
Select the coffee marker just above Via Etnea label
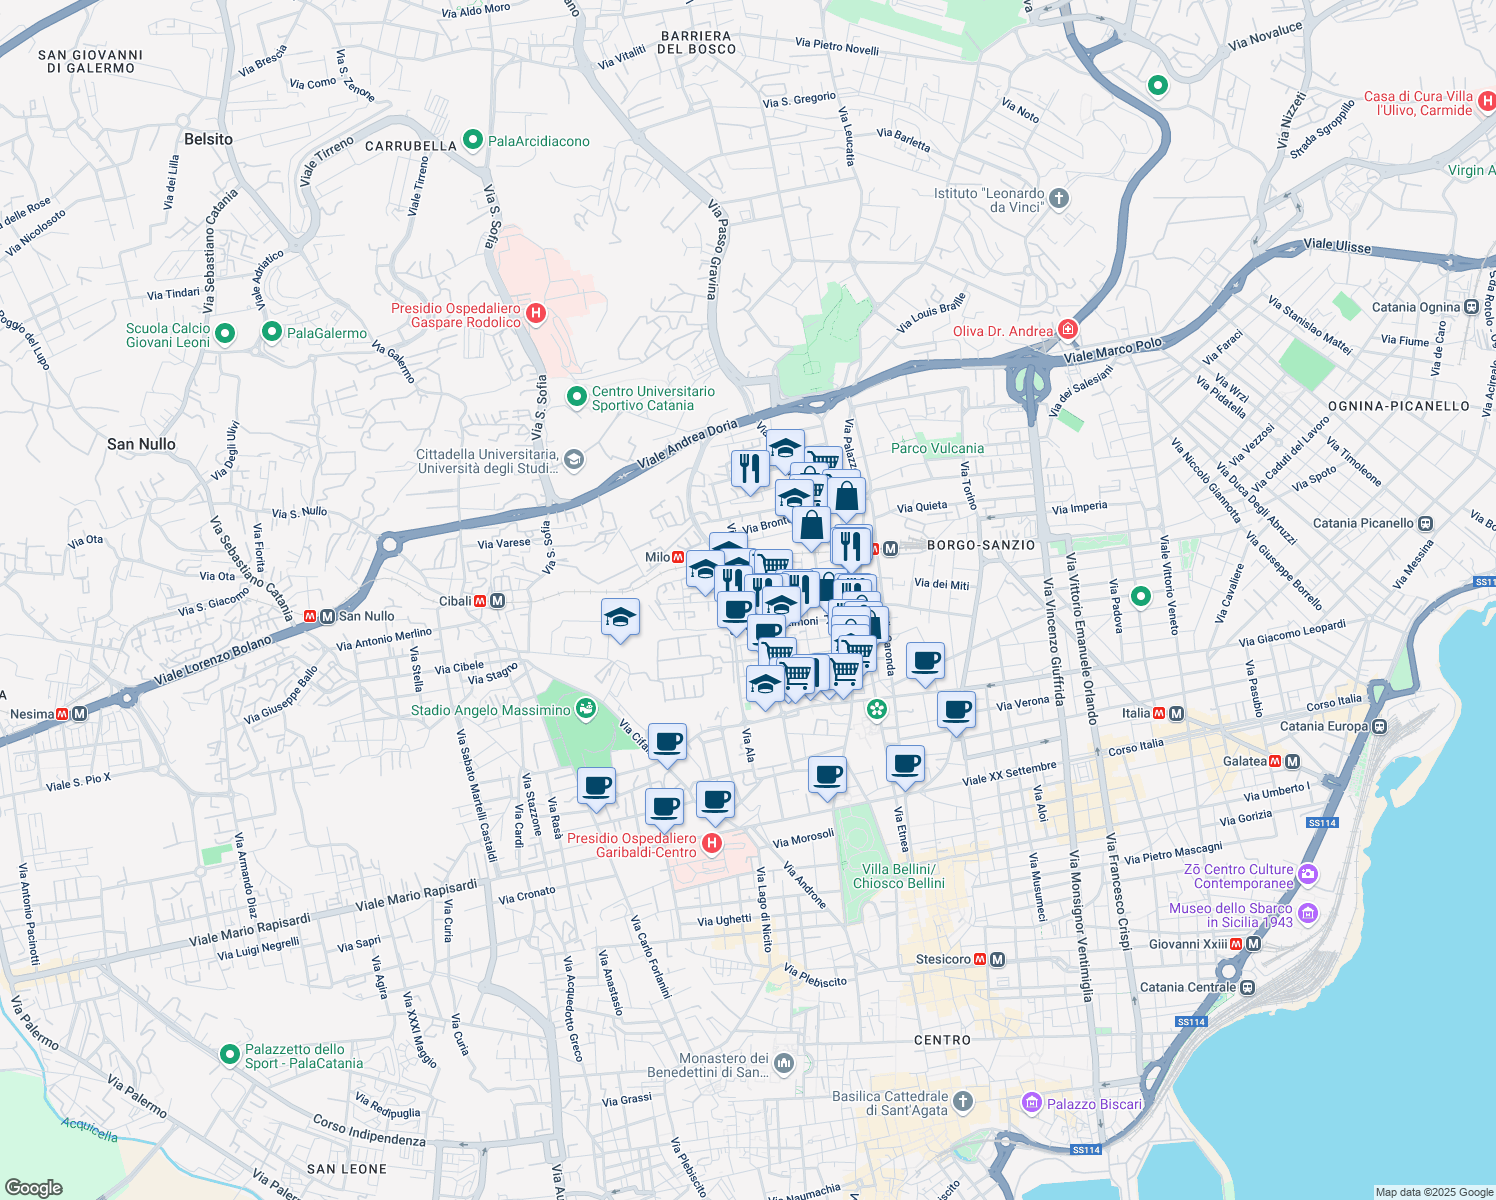(906, 765)
